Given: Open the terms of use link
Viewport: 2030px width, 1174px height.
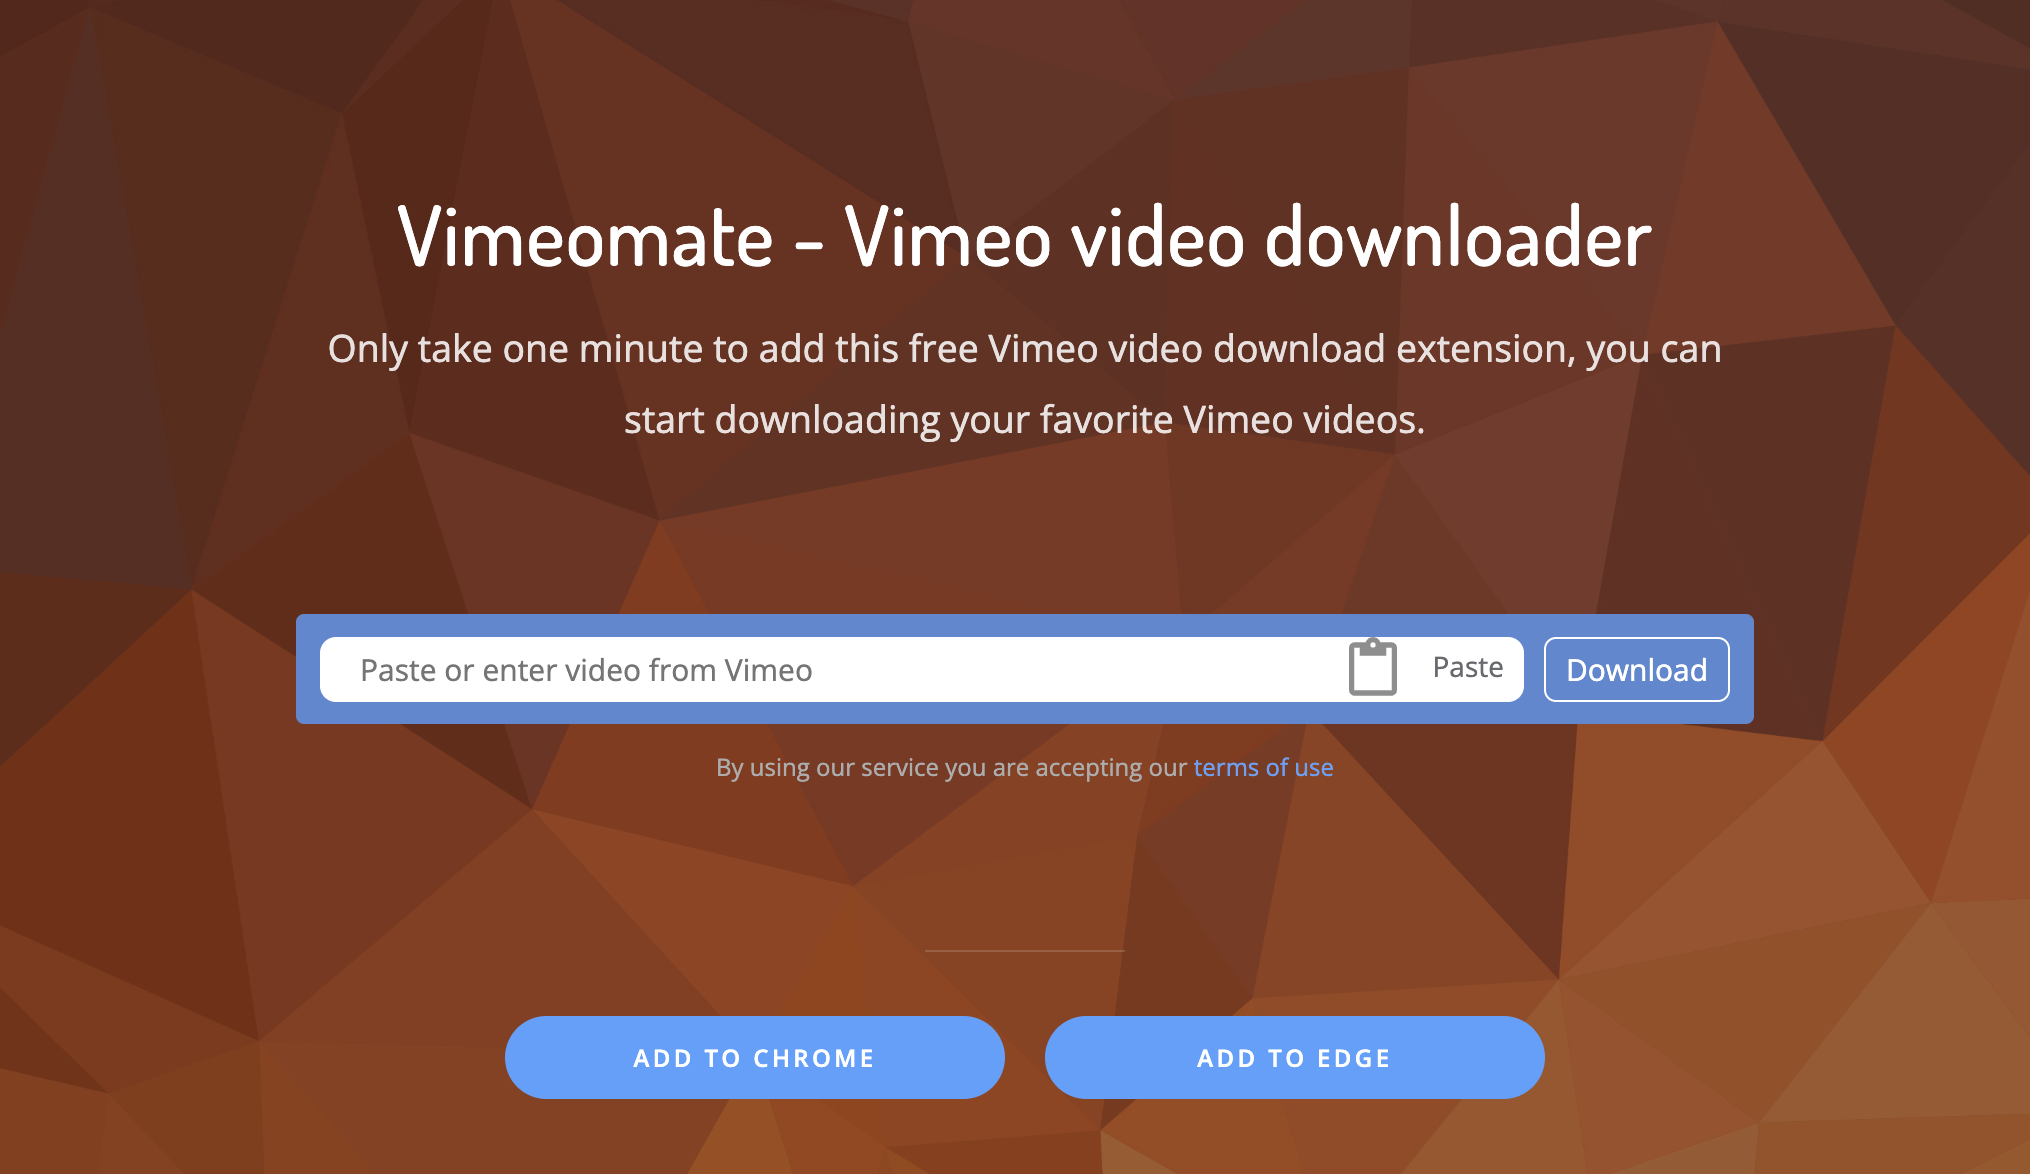Looking at the screenshot, I should pos(1263,767).
